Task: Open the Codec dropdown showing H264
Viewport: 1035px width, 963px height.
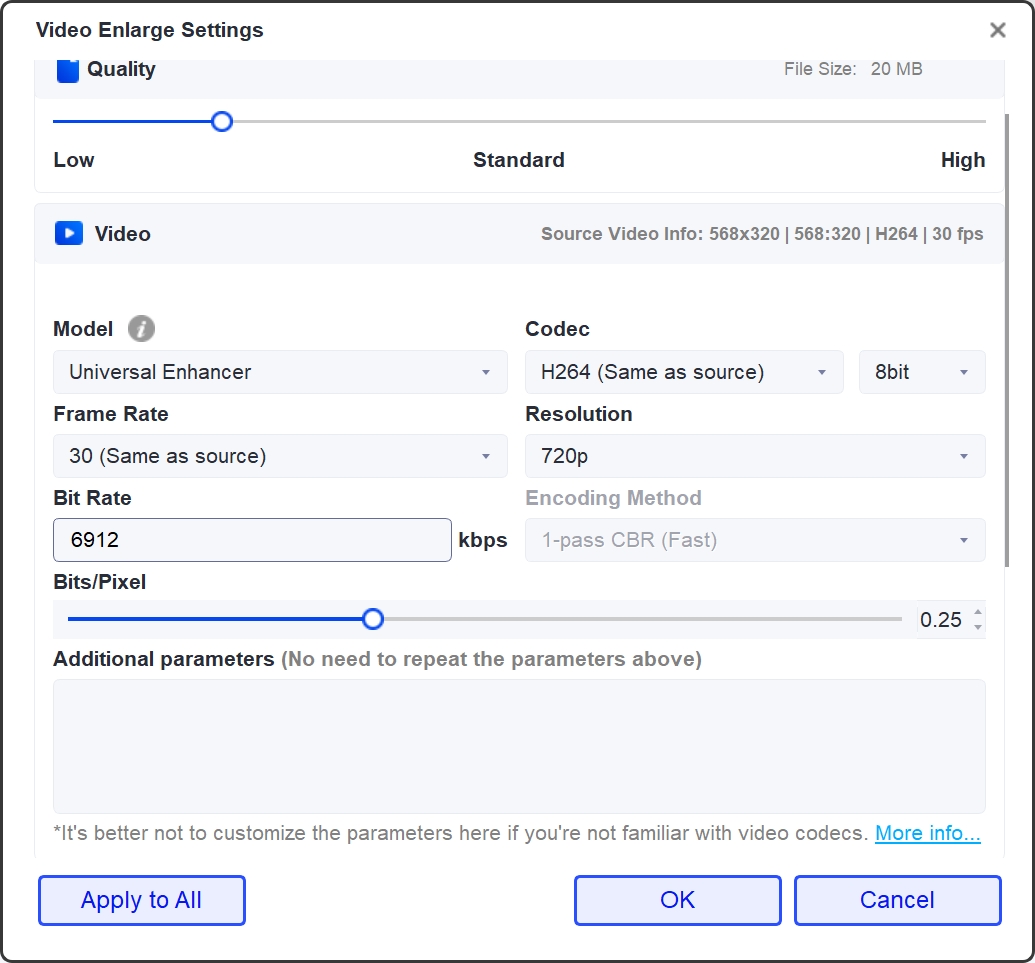Action: 684,371
